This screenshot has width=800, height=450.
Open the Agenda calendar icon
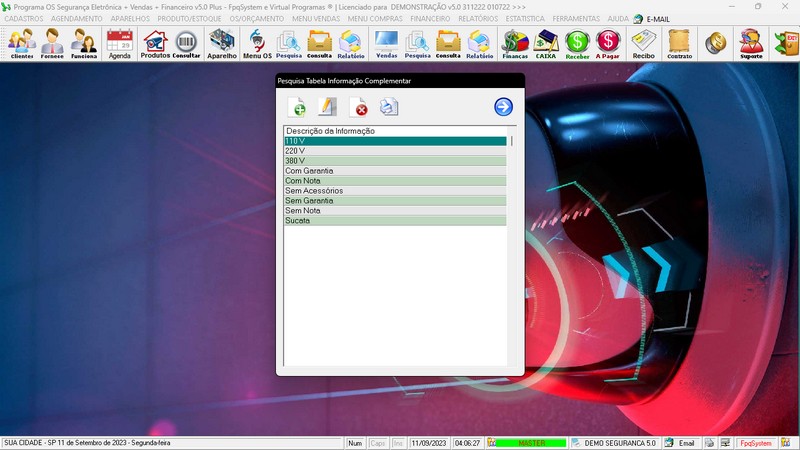119,43
